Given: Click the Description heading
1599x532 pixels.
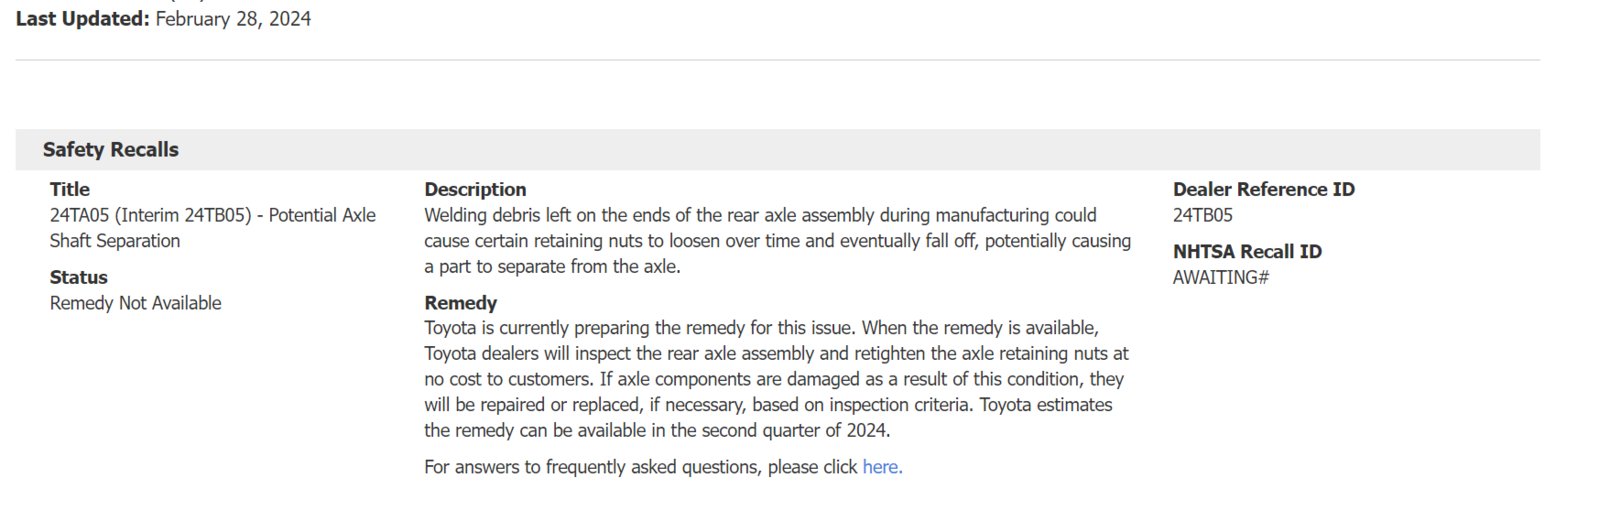Looking at the screenshot, I should (x=475, y=189).
